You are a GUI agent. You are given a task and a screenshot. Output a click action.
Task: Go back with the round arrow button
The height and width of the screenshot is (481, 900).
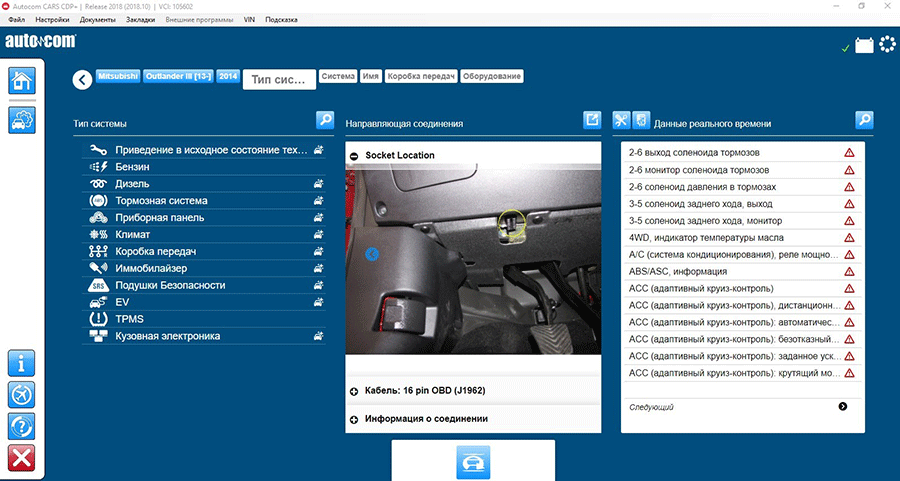[x=82, y=80]
